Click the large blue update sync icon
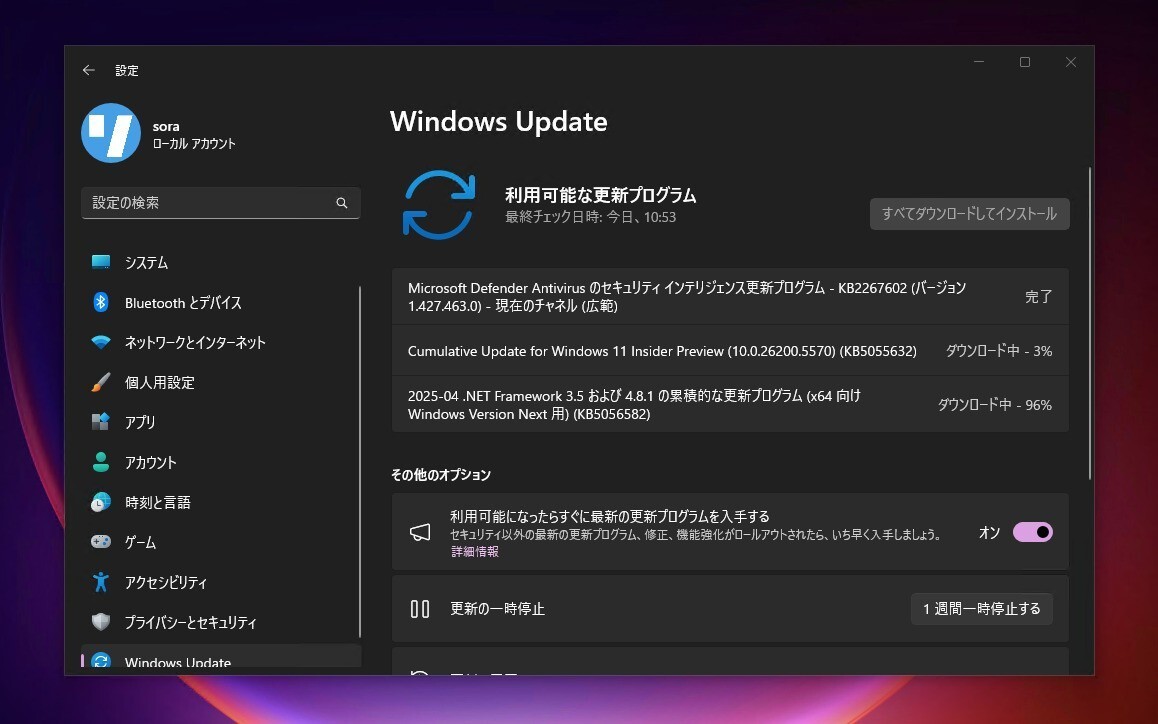The image size is (1158, 724). tap(439, 205)
